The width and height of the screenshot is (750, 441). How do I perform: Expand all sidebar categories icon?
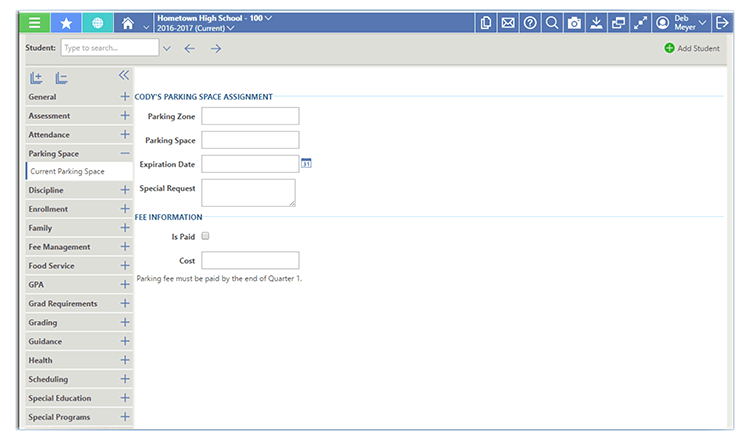(36, 77)
